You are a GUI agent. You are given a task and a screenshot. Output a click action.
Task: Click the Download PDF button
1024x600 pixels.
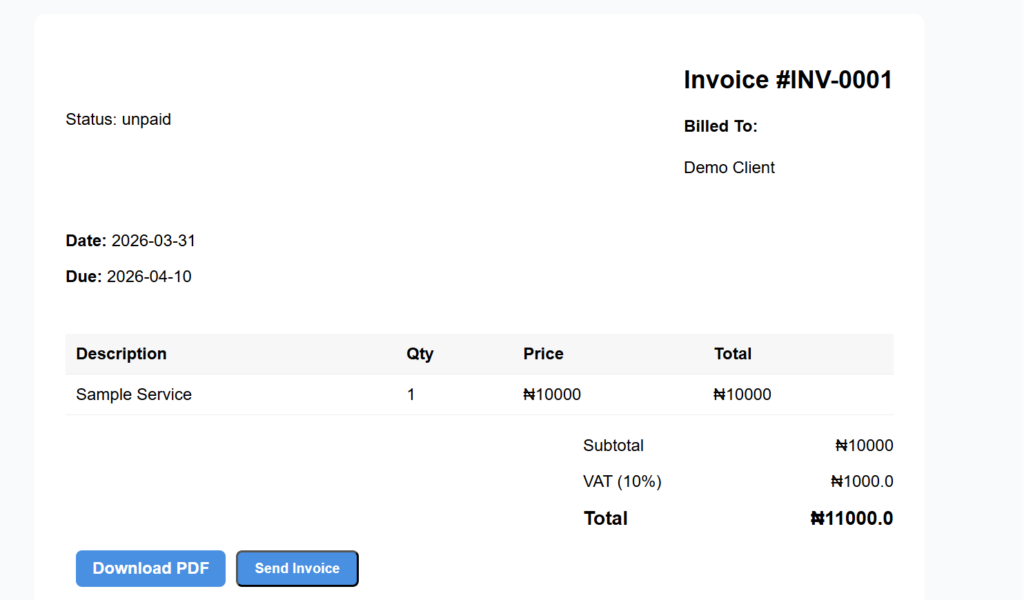click(151, 568)
